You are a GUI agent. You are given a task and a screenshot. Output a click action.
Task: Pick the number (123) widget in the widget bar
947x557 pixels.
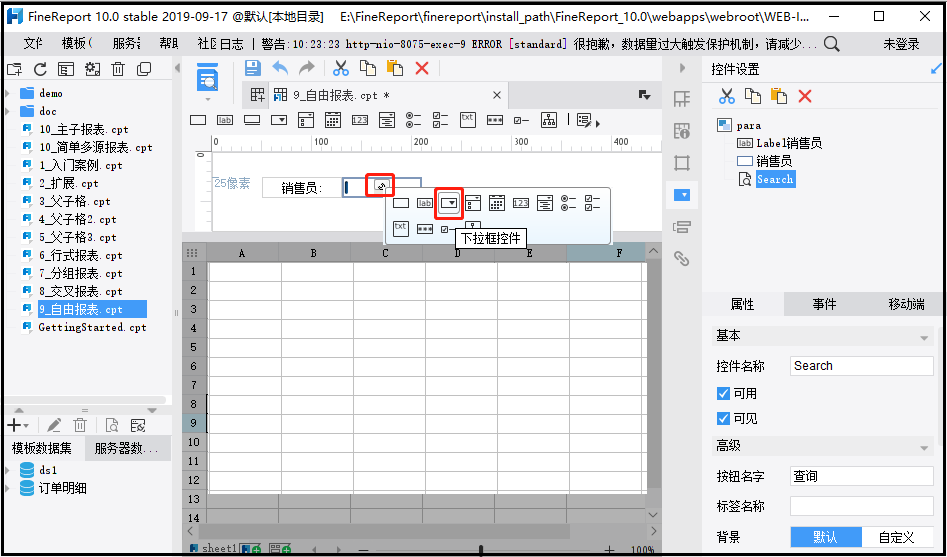click(359, 120)
